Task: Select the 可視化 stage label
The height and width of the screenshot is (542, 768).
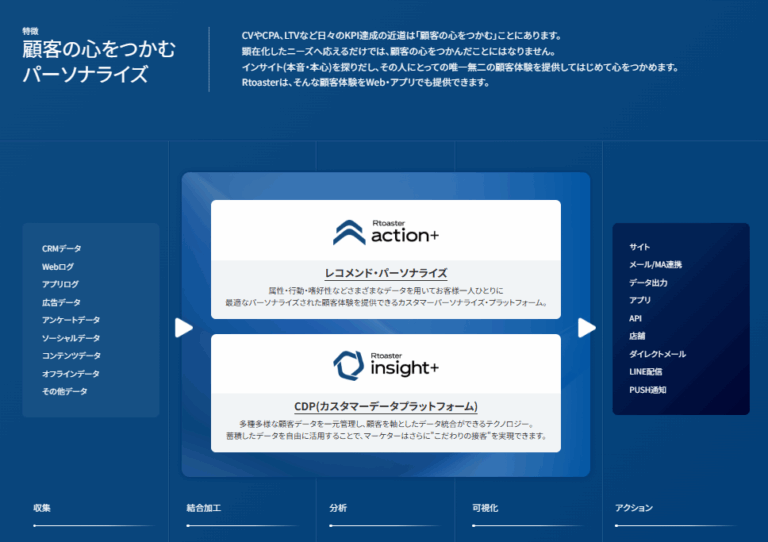Action: (485, 508)
